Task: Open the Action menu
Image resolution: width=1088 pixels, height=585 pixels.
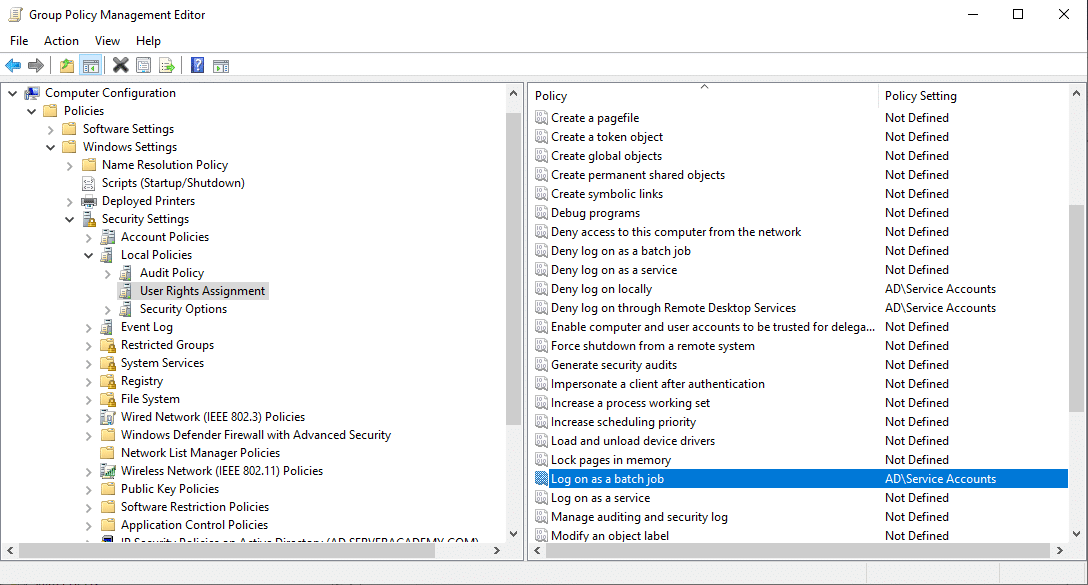Action: pyautogui.click(x=61, y=41)
